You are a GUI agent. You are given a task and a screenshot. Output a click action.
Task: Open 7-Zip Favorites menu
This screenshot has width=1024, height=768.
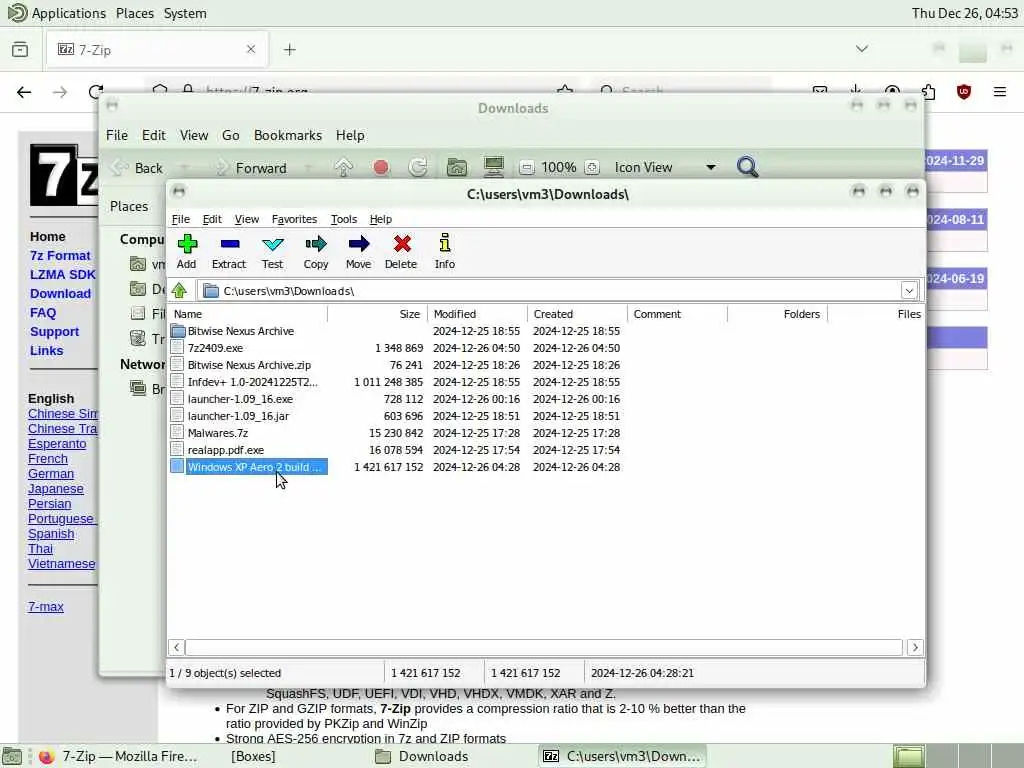tap(295, 219)
